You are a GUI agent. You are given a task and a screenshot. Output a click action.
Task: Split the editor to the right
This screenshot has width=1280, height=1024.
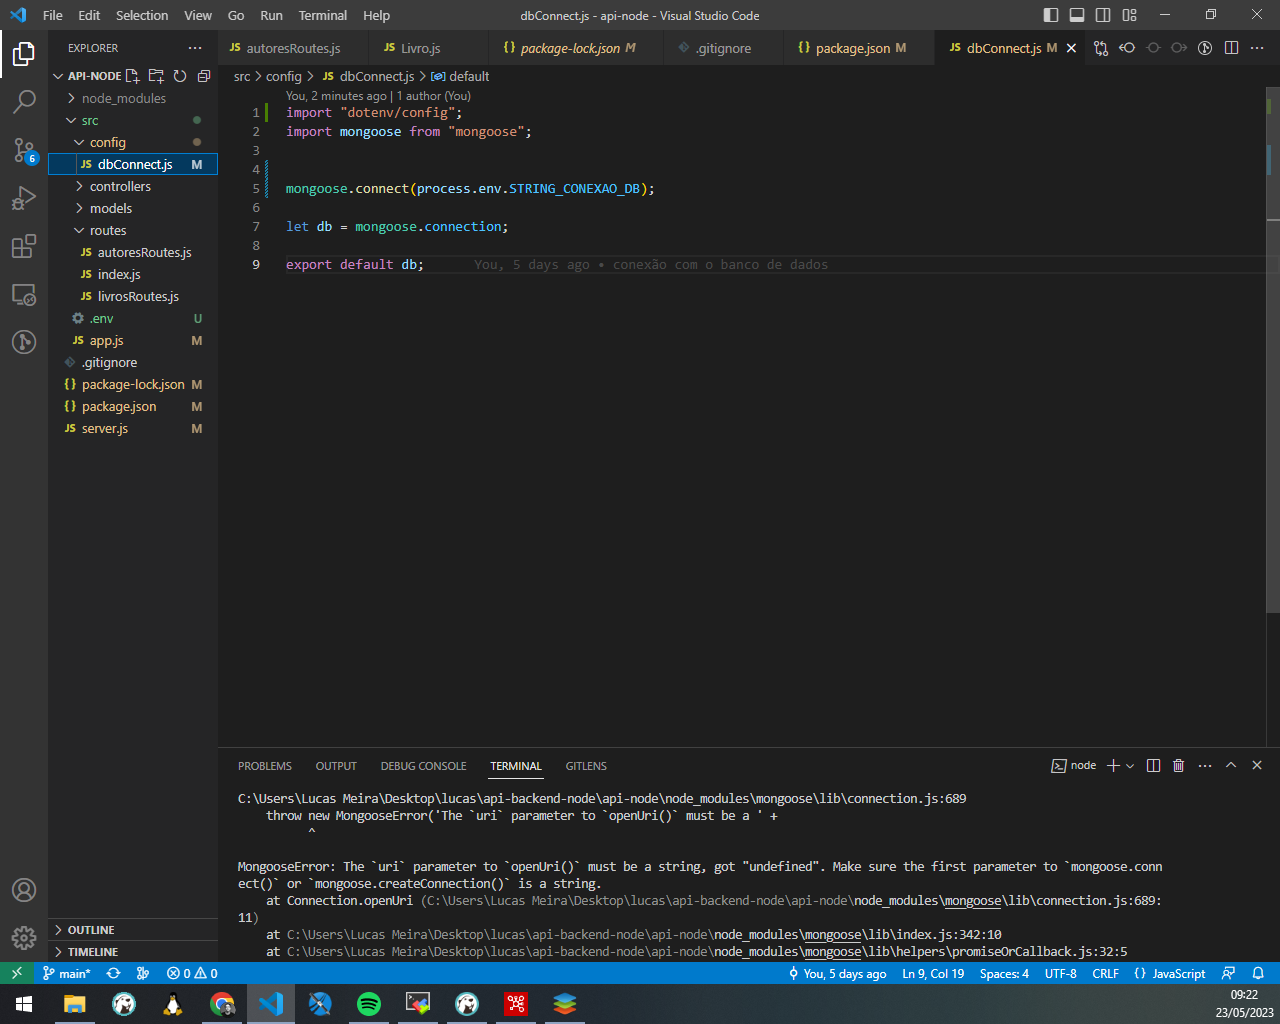pyautogui.click(x=1231, y=48)
